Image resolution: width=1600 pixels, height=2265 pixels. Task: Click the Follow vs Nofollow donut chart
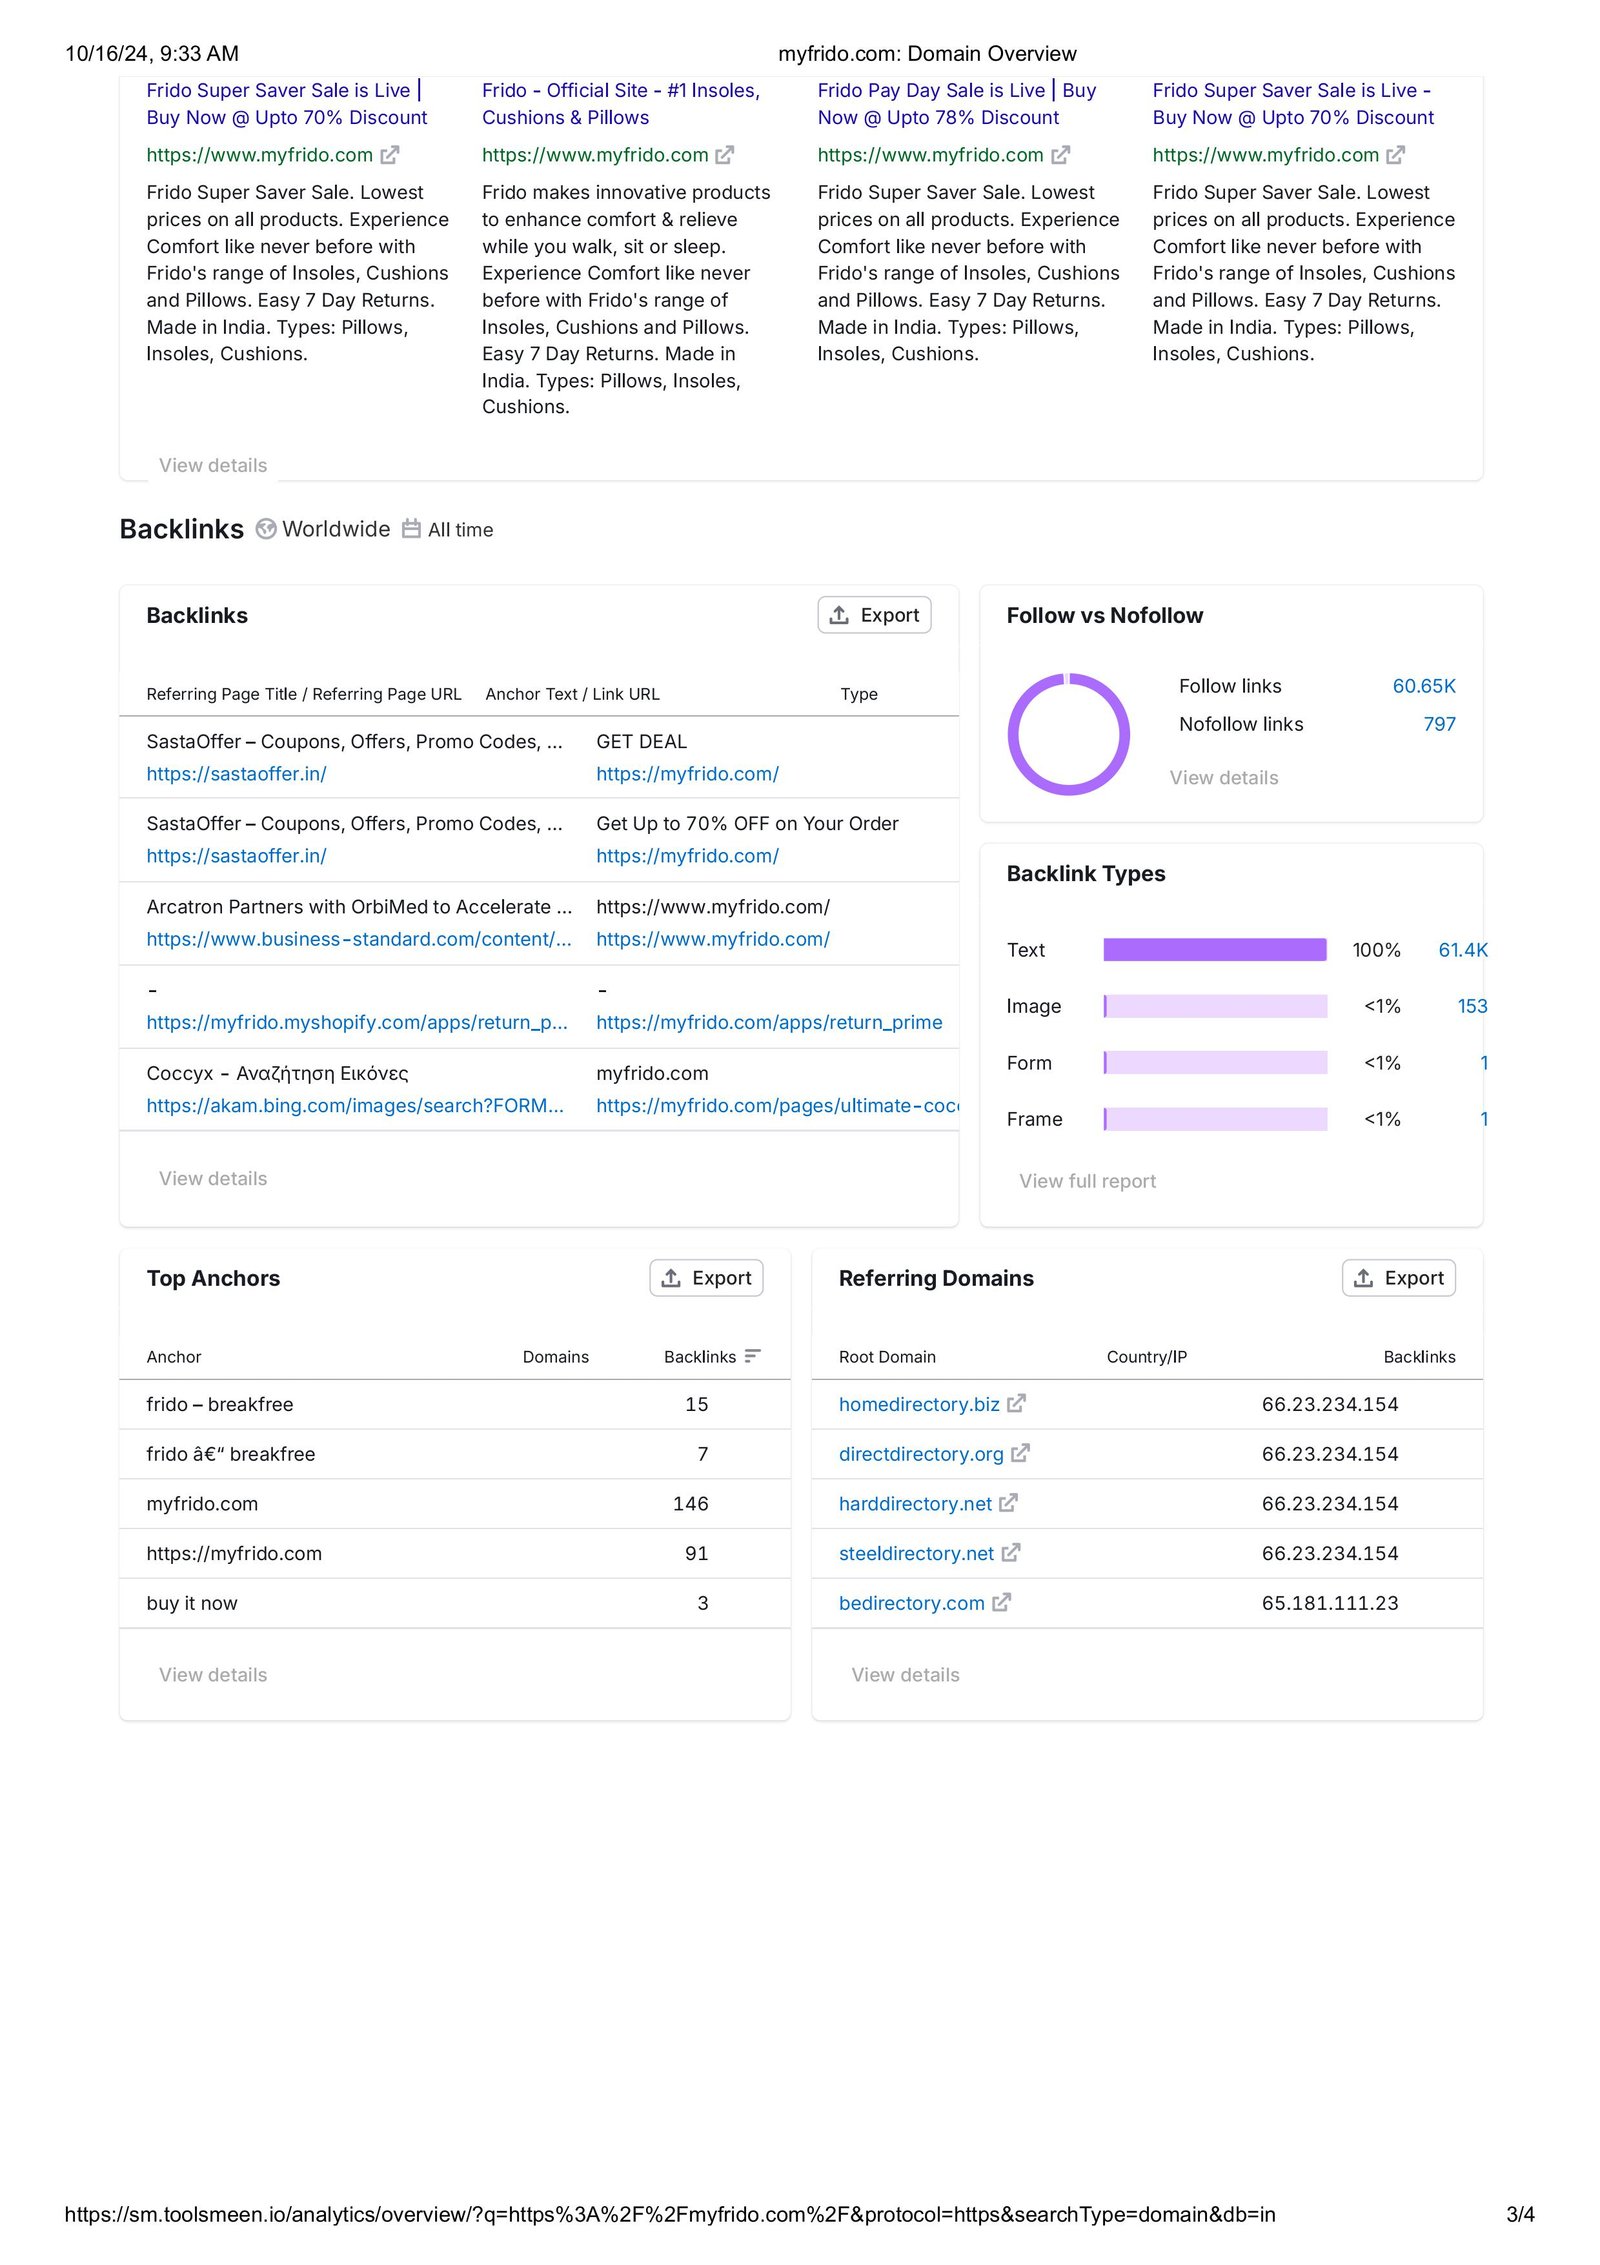click(x=1068, y=734)
